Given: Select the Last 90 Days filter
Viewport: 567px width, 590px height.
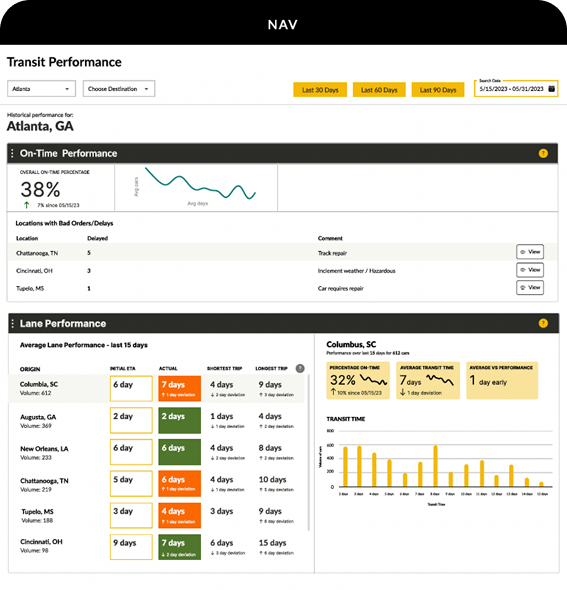Looking at the screenshot, I should pyautogui.click(x=438, y=90).
